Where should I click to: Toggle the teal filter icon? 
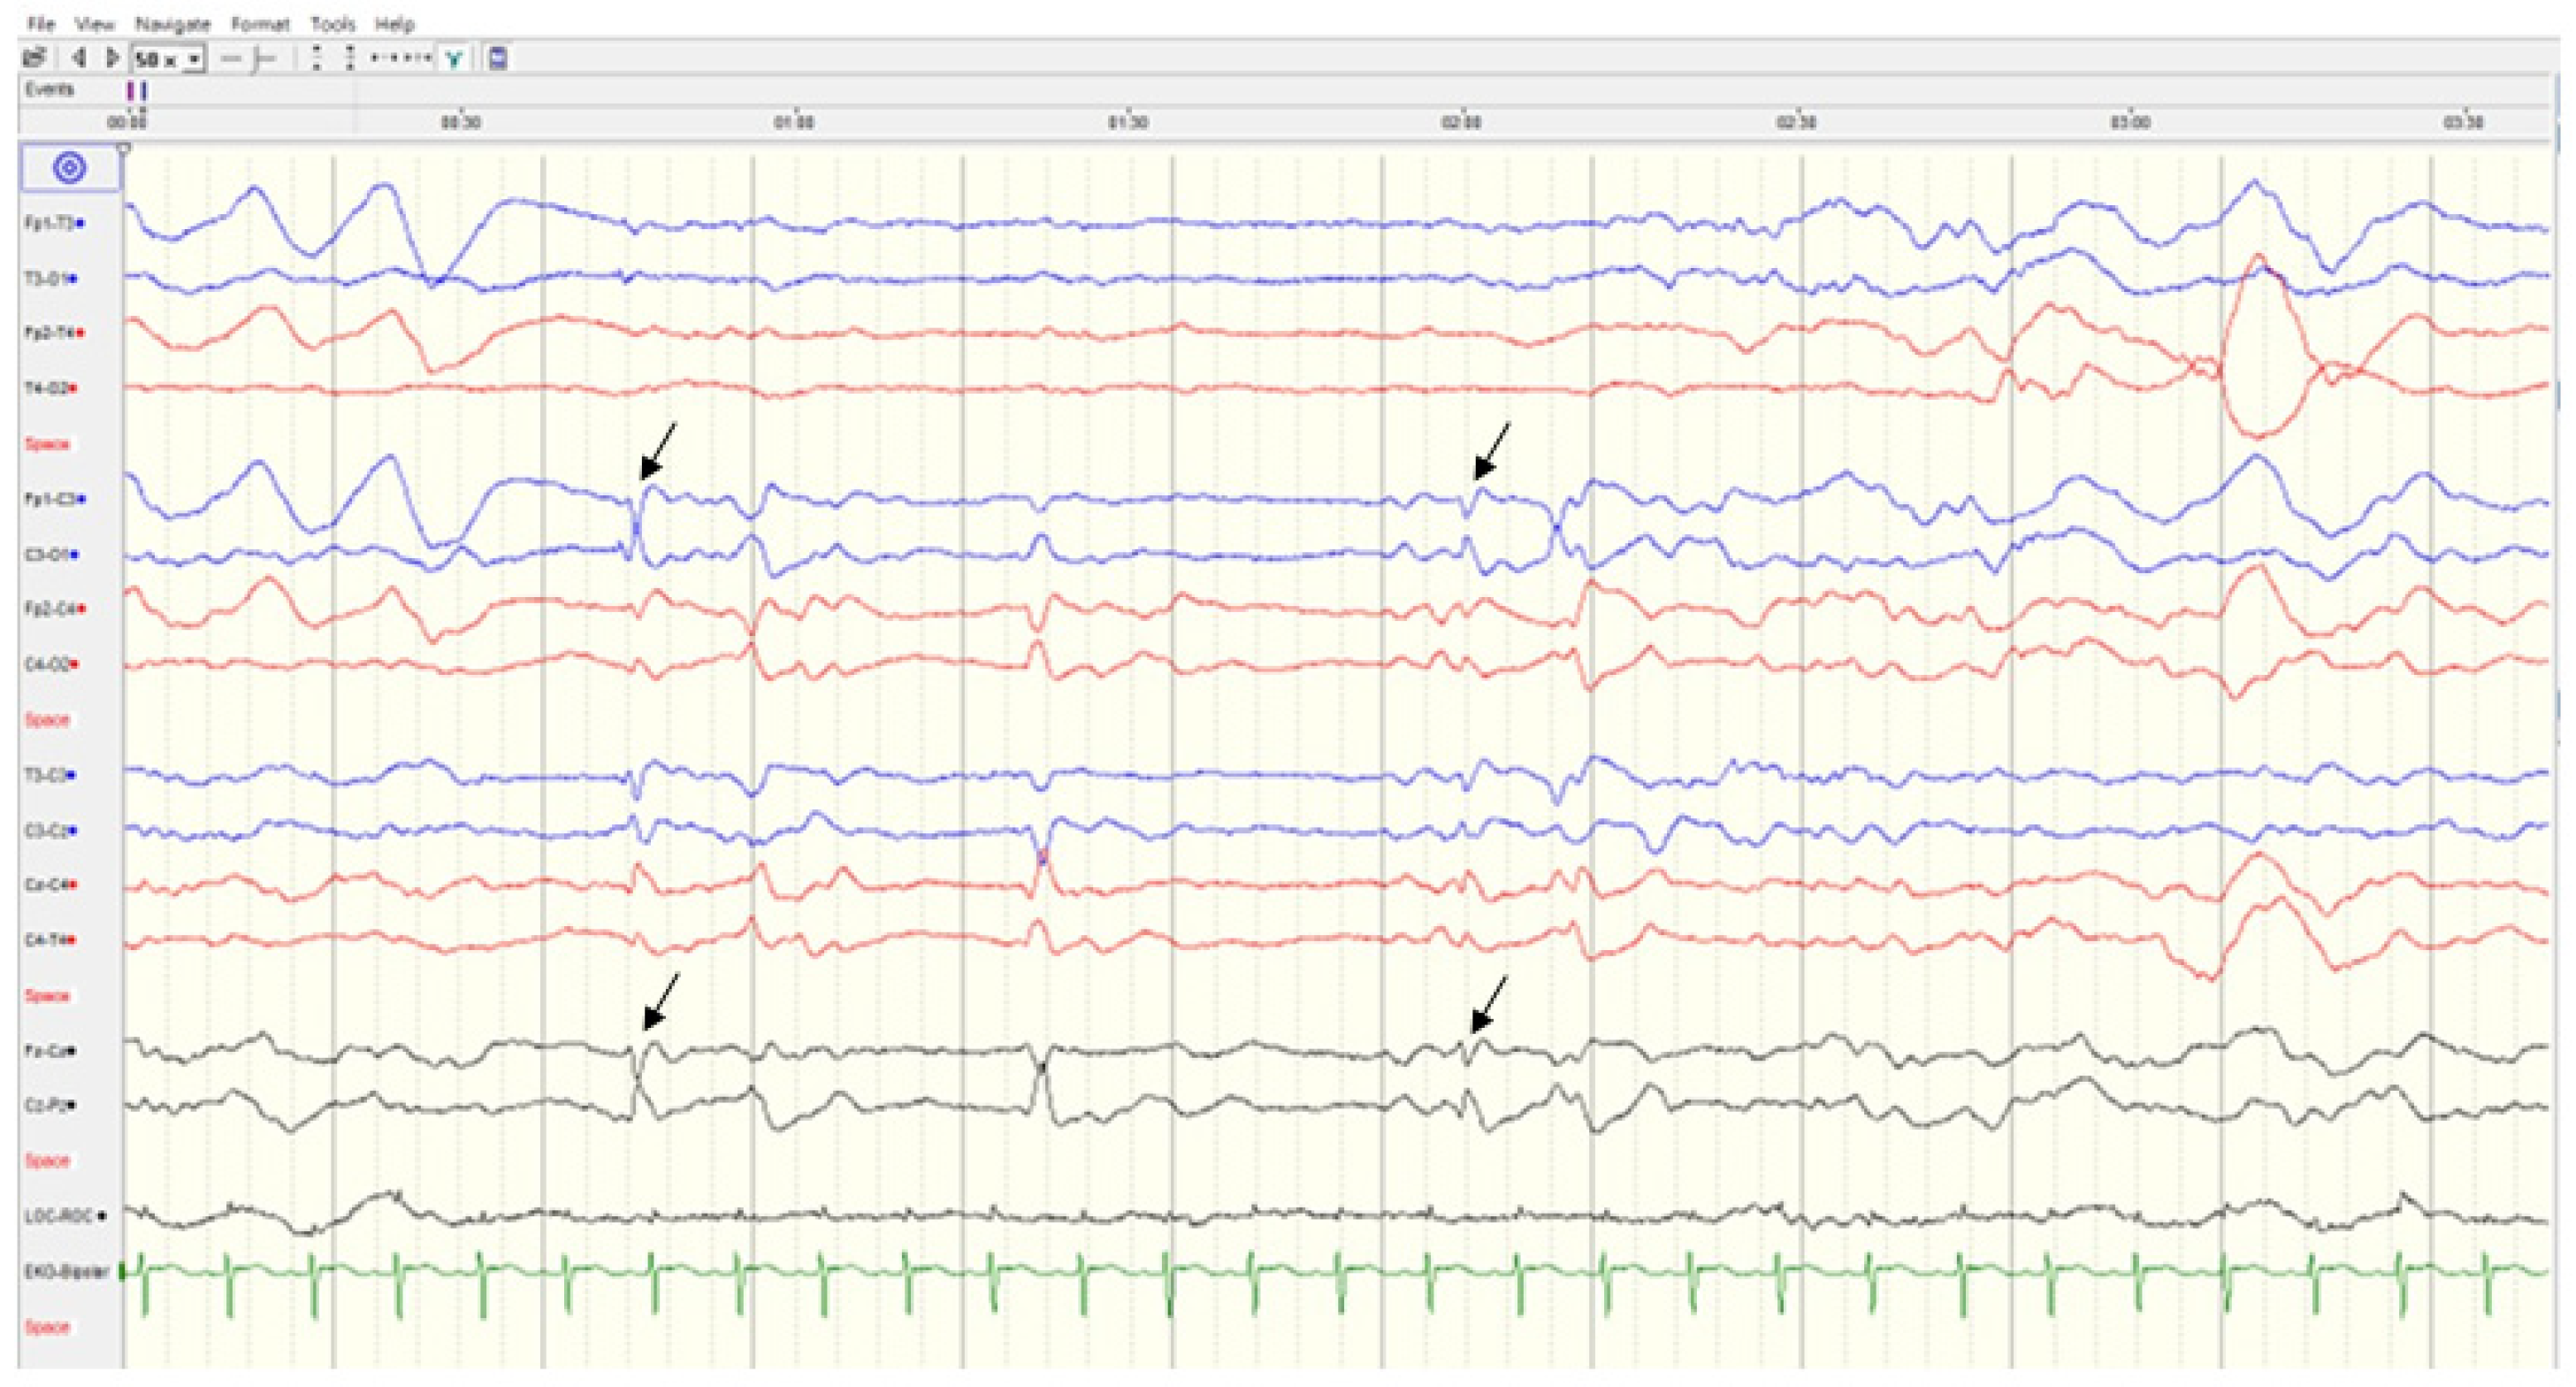[x=454, y=59]
